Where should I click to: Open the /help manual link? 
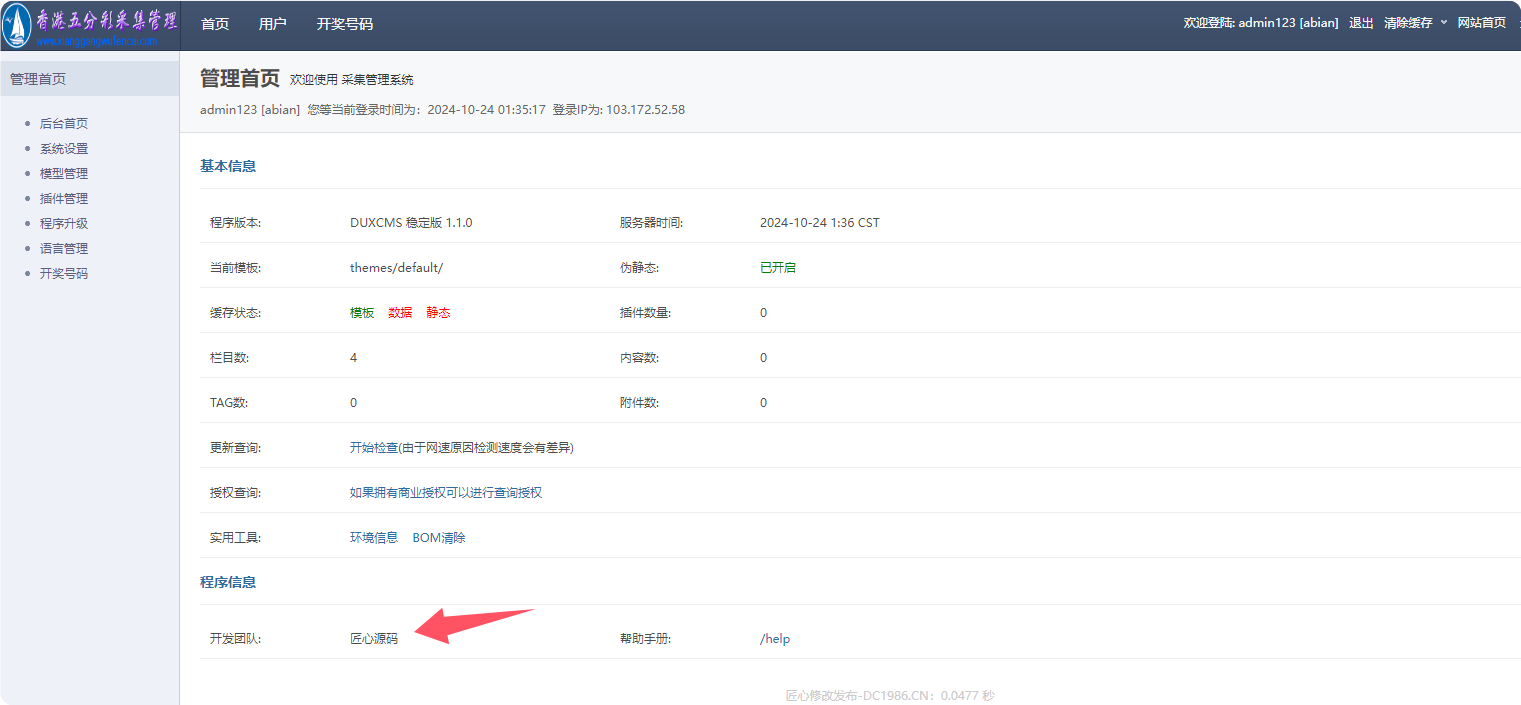(x=775, y=639)
